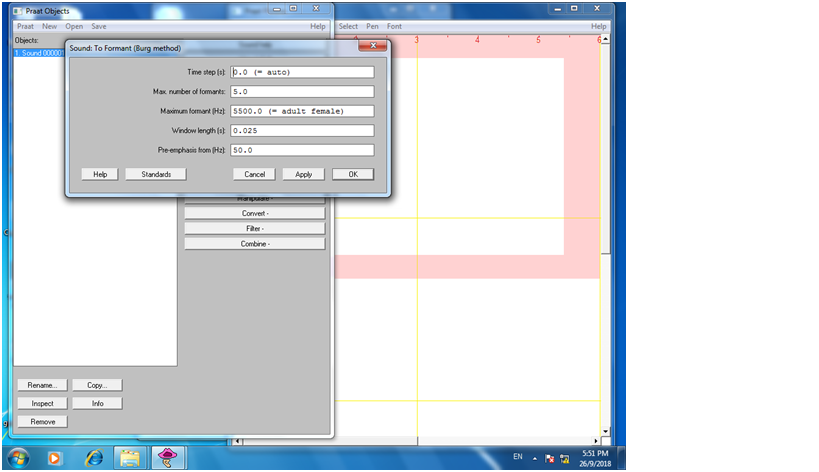This screenshot has height=472, width=819.
Task: Click the Maximum formant (Hz) field
Action: [x=302, y=111]
